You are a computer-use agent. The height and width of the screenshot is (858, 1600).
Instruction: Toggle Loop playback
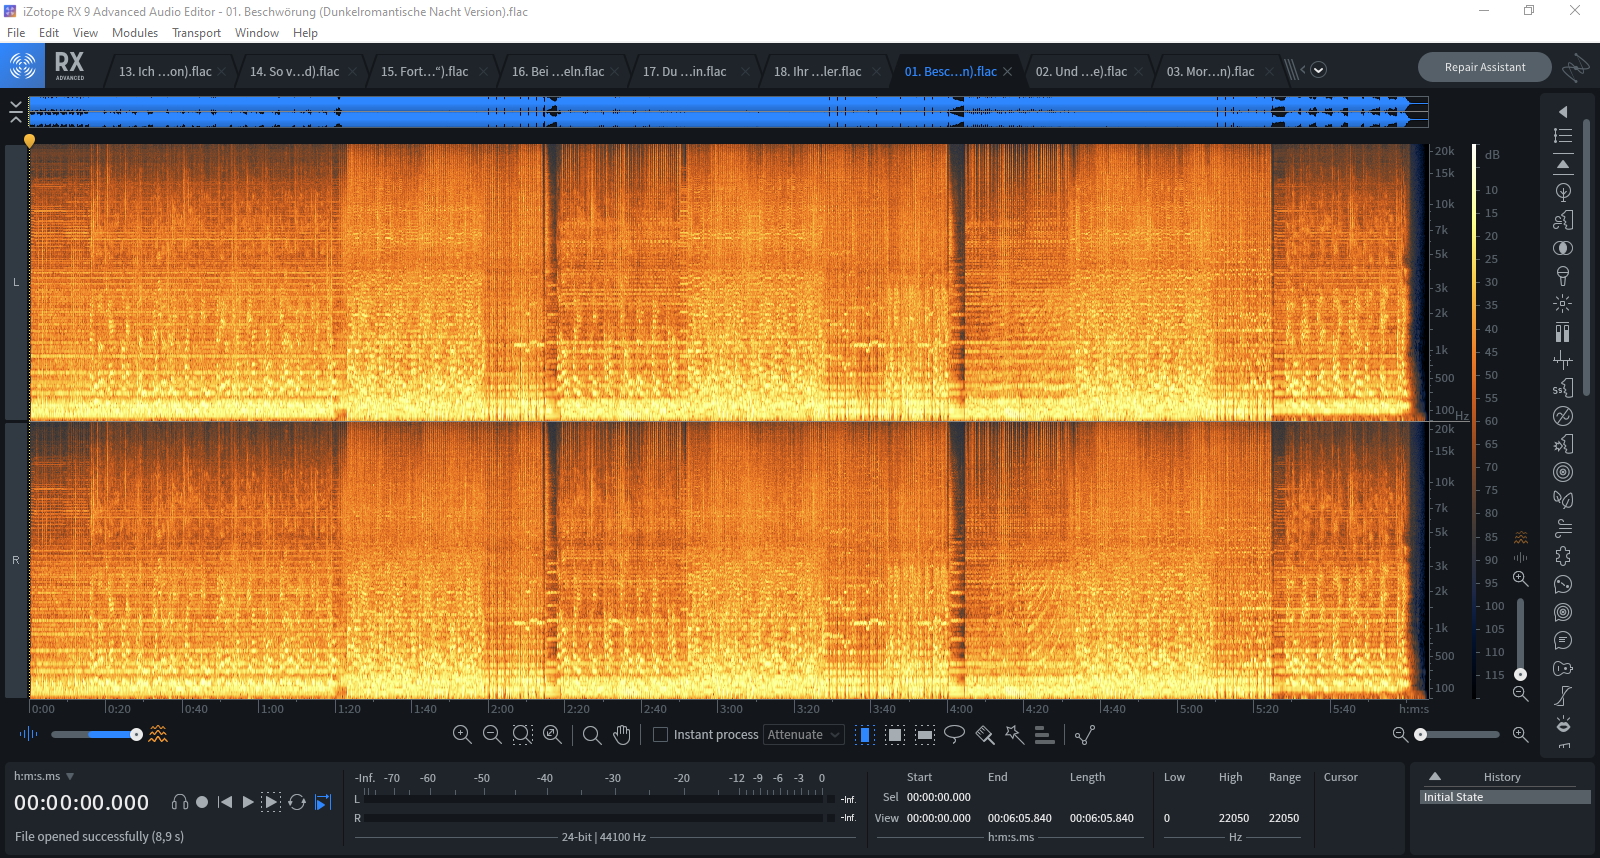click(297, 802)
